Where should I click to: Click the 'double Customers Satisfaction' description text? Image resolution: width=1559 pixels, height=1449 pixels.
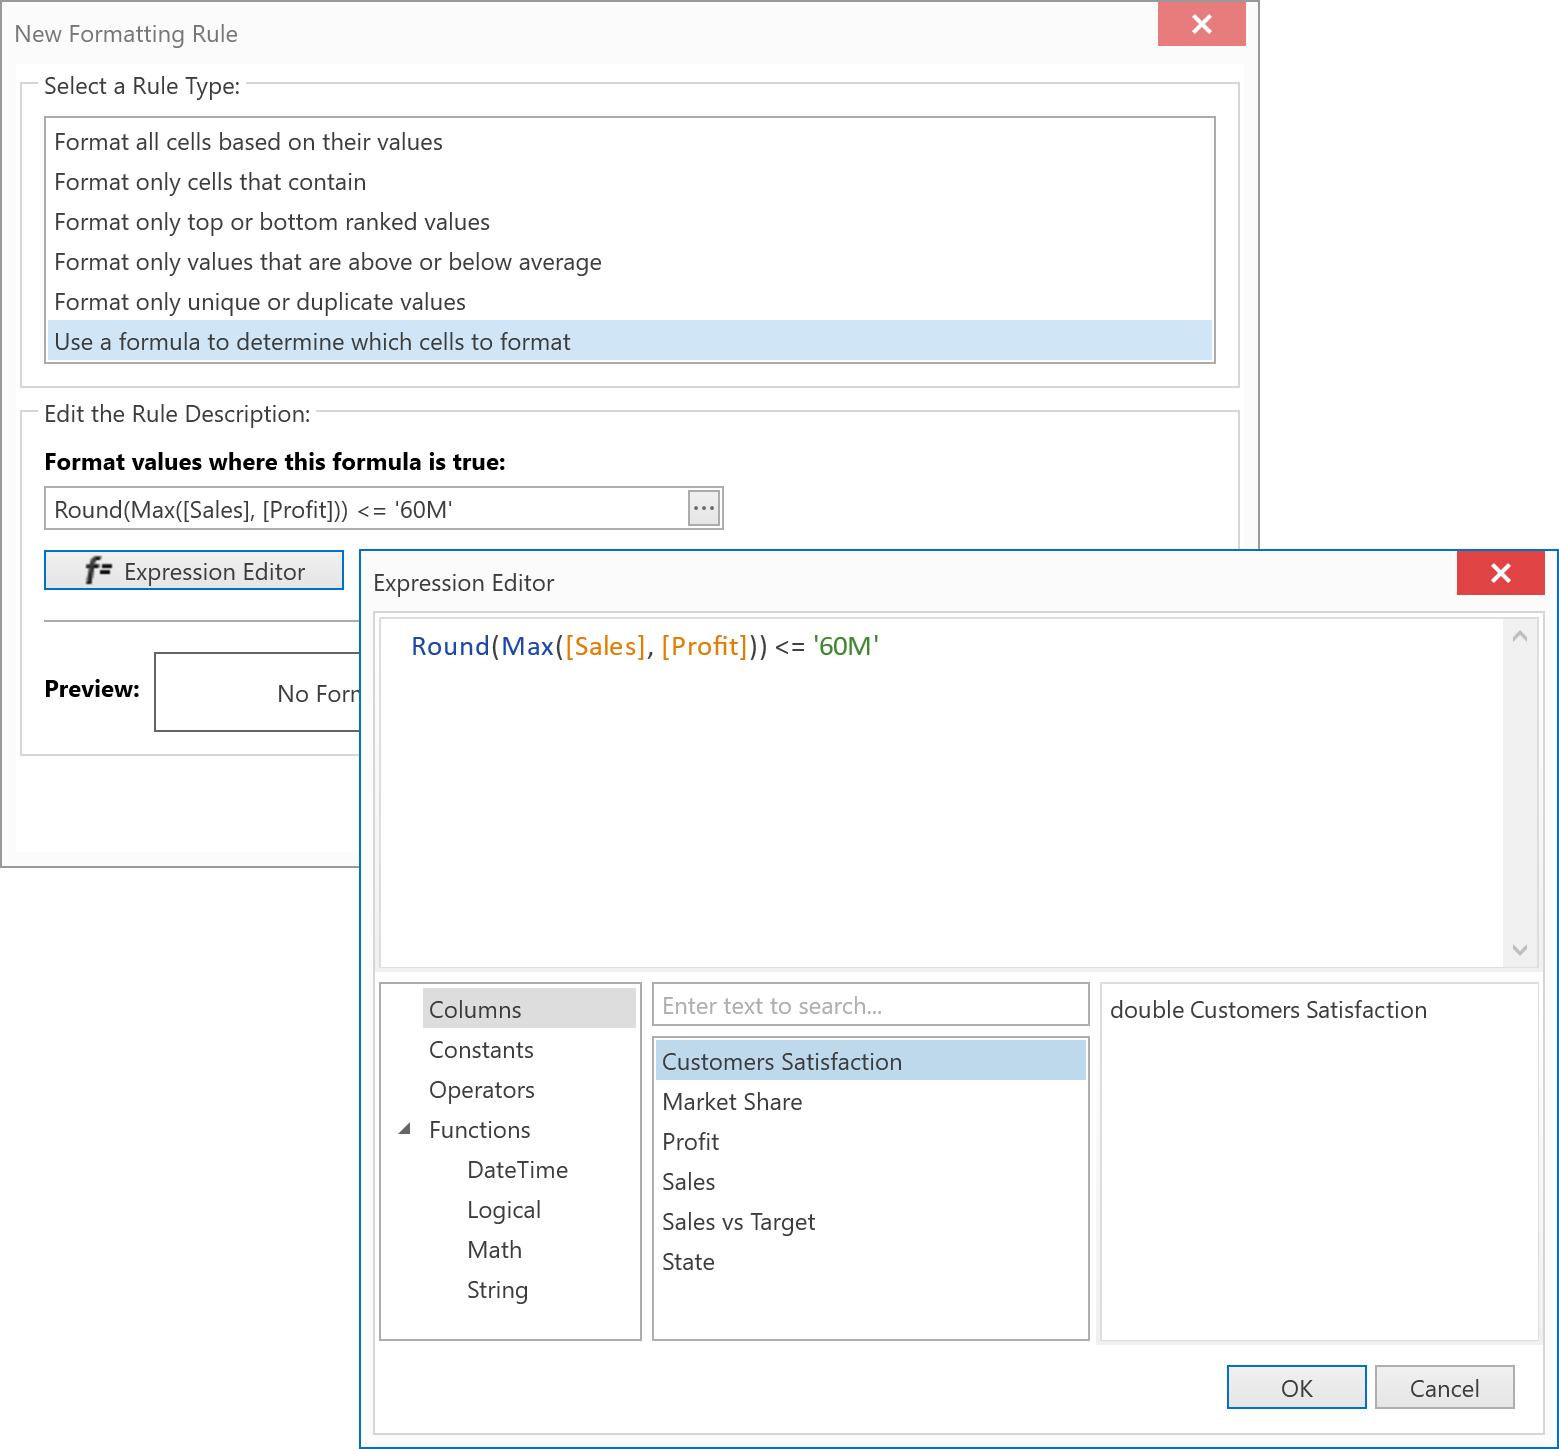point(1268,1010)
